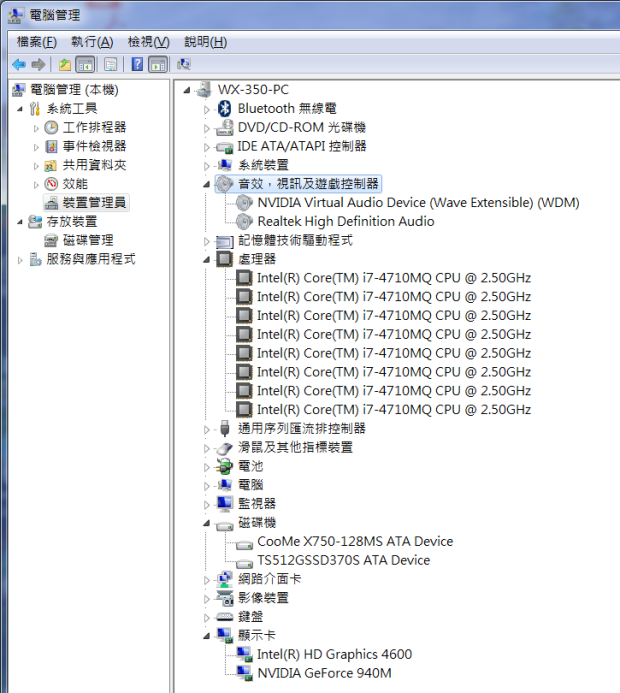
Task: Click the 通用序列匯流排控制器 USB icon
Action: [224, 428]
